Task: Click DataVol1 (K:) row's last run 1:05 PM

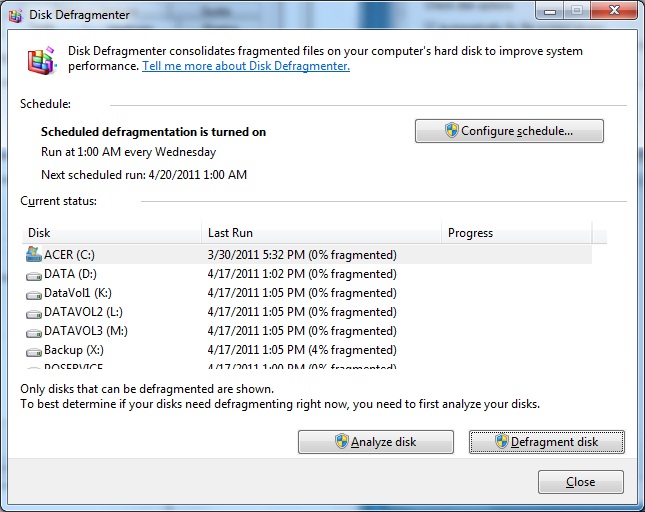Action: (302, 293)
